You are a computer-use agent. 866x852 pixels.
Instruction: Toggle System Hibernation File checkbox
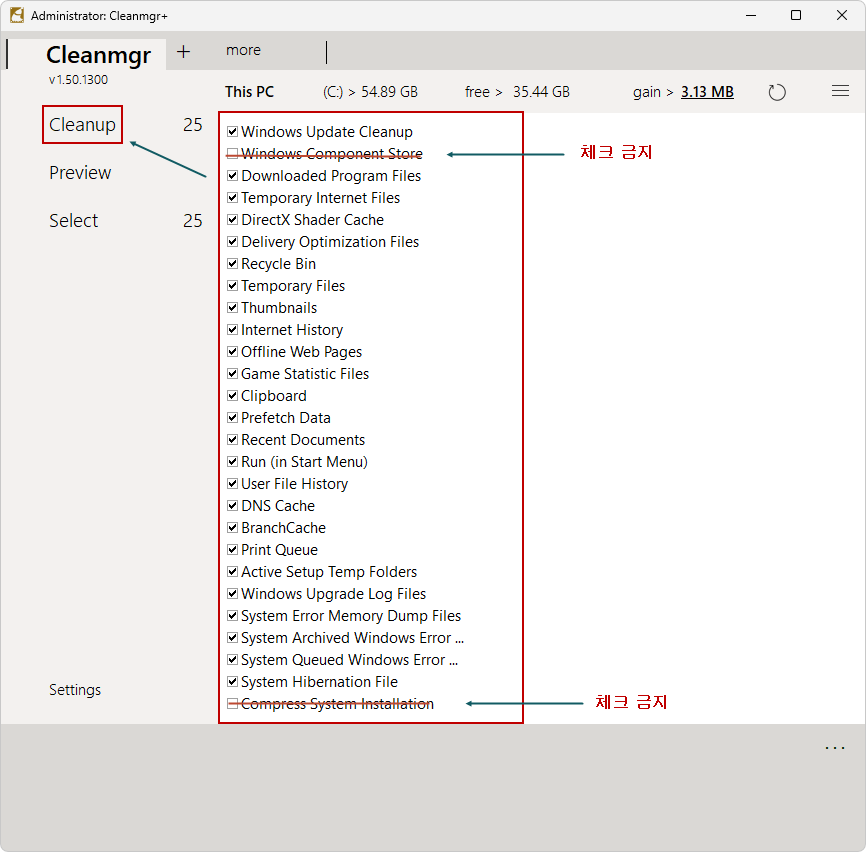pyautogui.click(x=233, y=681)
